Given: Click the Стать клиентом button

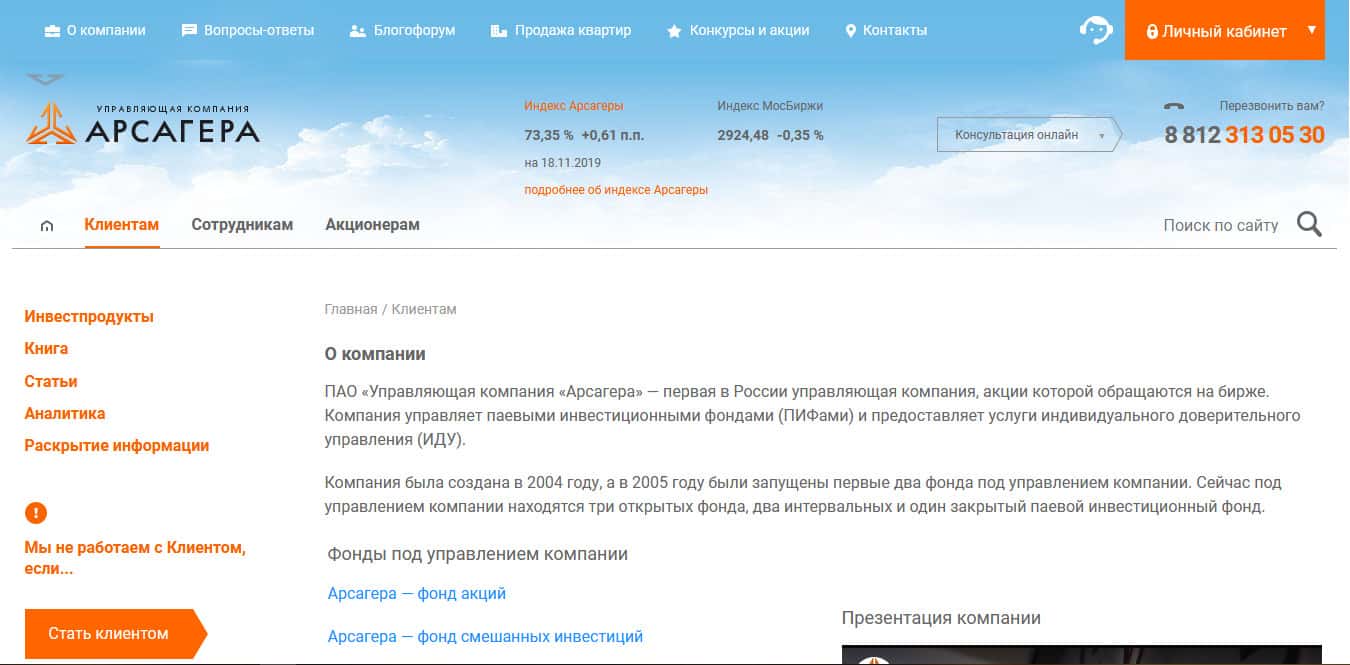Looking at the screenshot, I should point(115,634).
